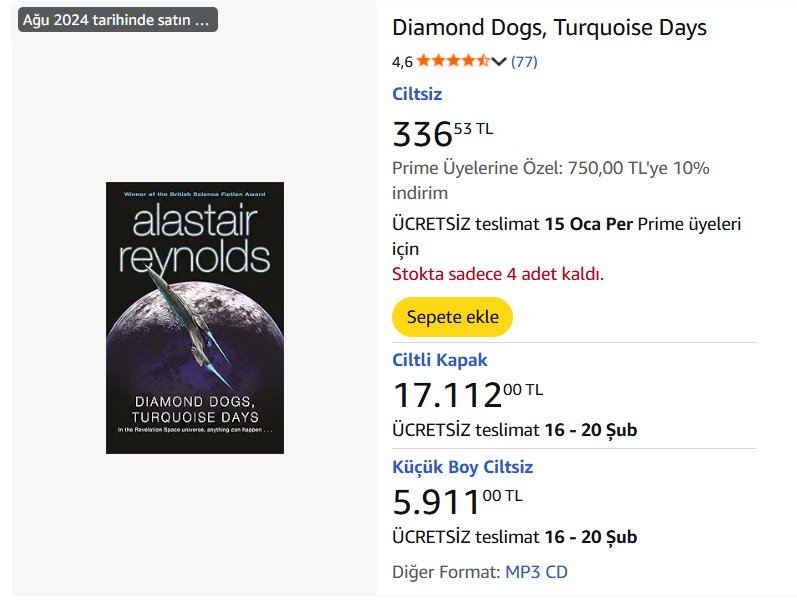
Task: Click the Ağu 2024 purchase badge
Action: pos(117,20)
